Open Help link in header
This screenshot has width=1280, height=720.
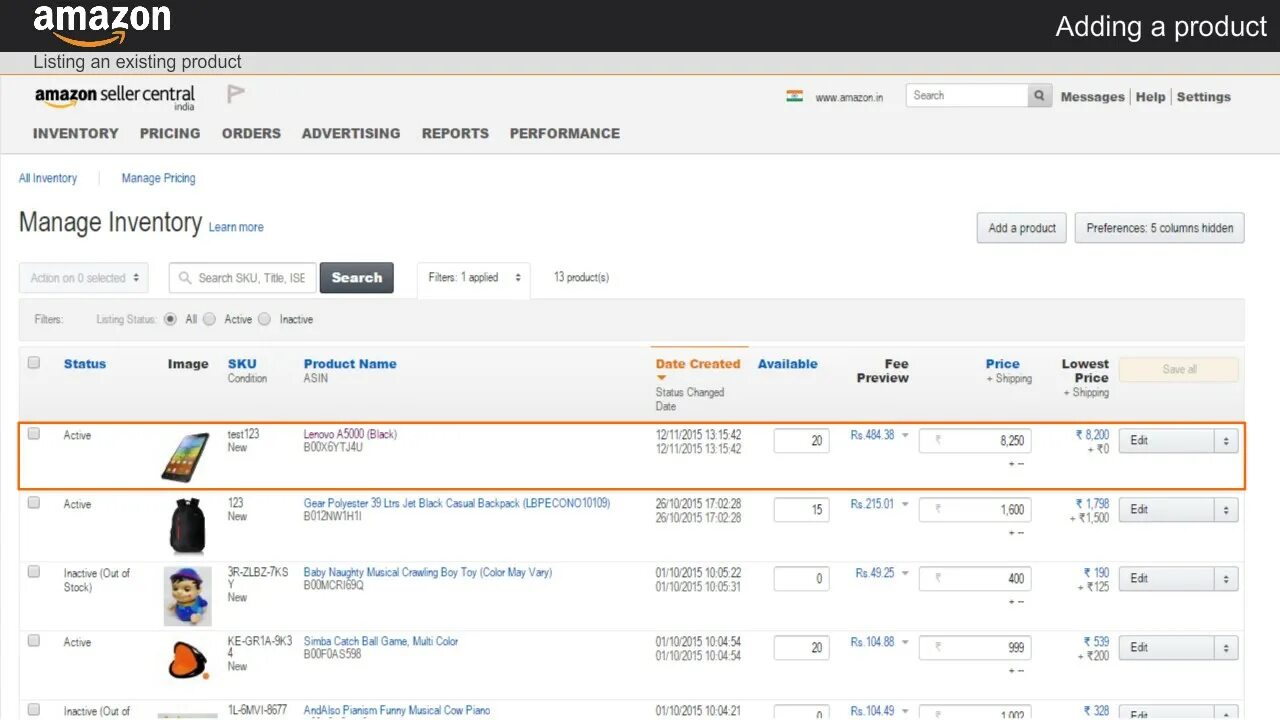click(x=1150, y=97)
